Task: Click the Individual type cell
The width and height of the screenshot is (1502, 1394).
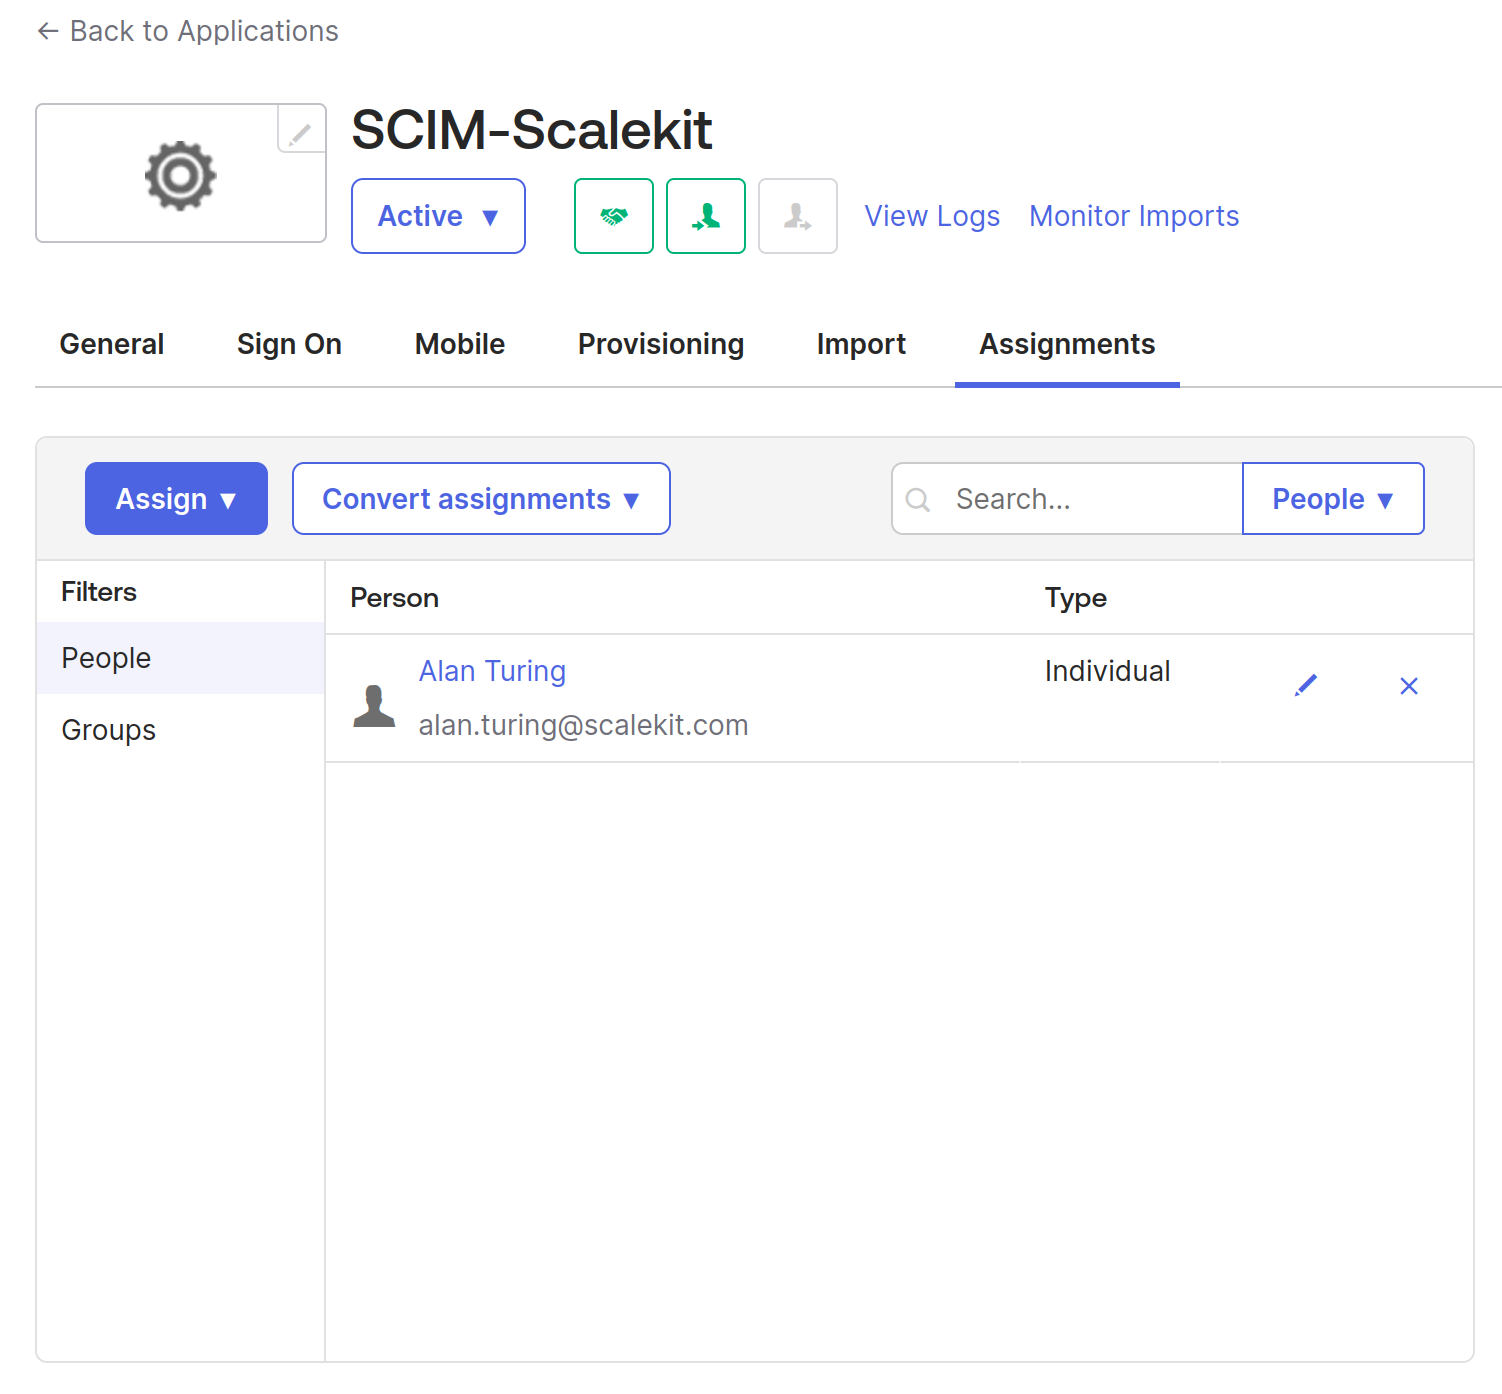Action: [x=1107, y=671]
